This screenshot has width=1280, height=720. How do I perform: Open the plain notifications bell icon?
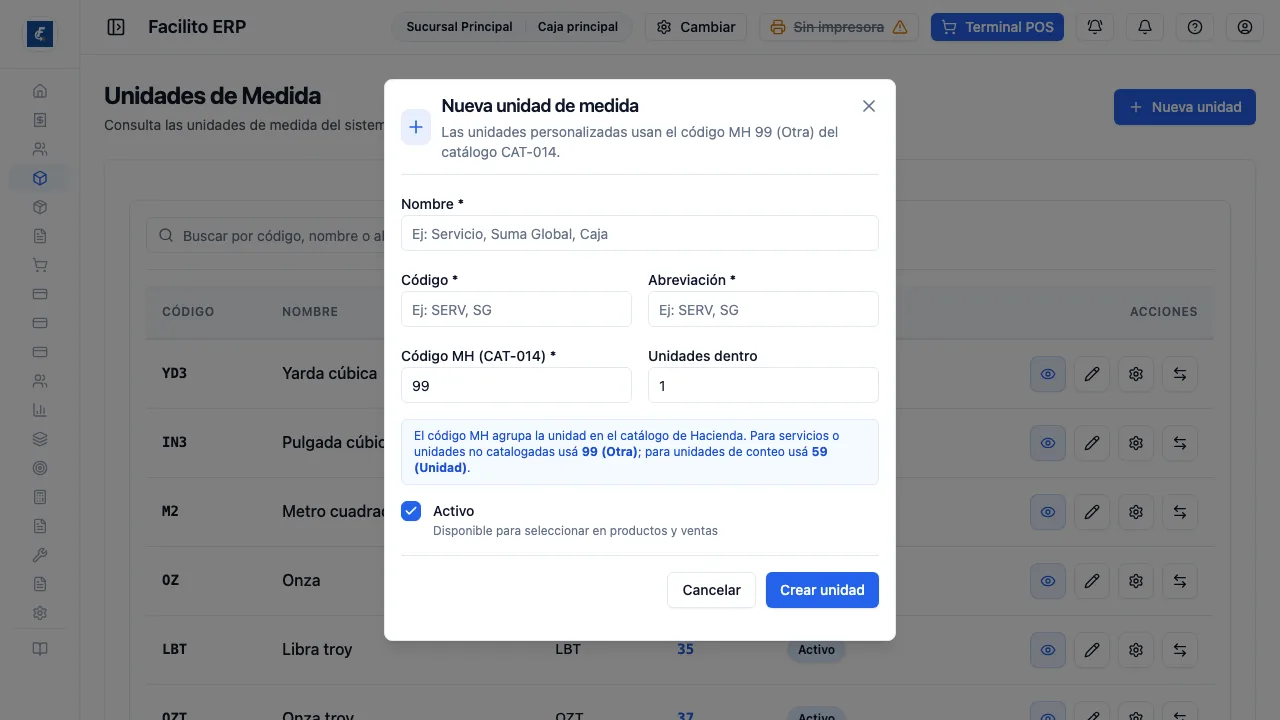coord(1145,27)
